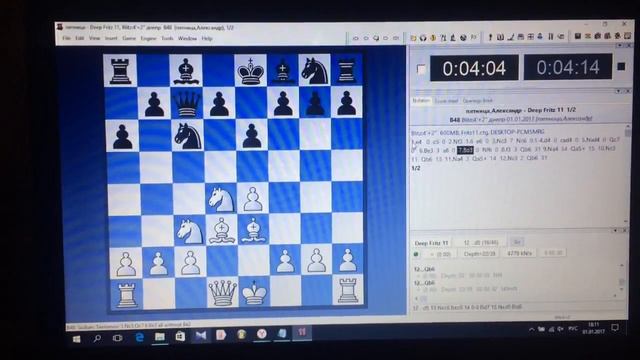Open the View menu
This screenshot has width=640, height=360.
94,38
